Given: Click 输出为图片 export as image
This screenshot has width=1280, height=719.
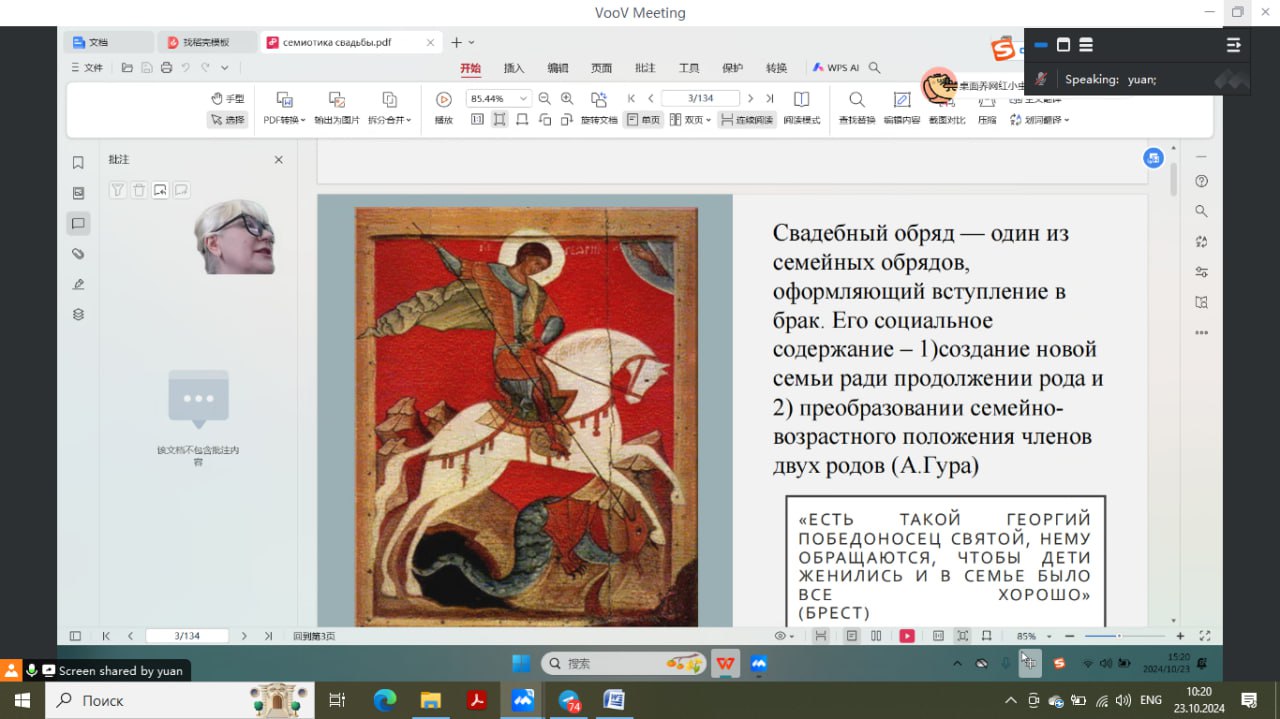Looking at the screenshot, I should pos(337,108).
